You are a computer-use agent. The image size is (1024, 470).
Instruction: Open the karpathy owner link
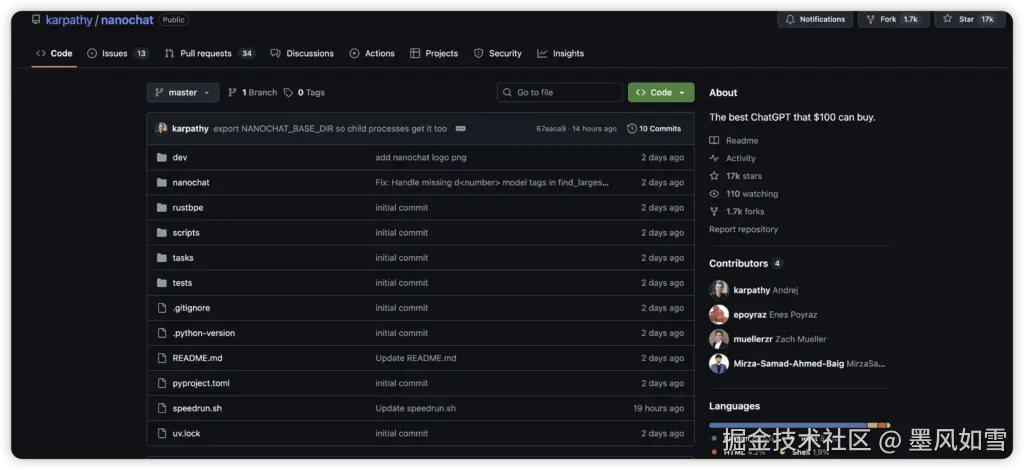(x=69, y=20)
